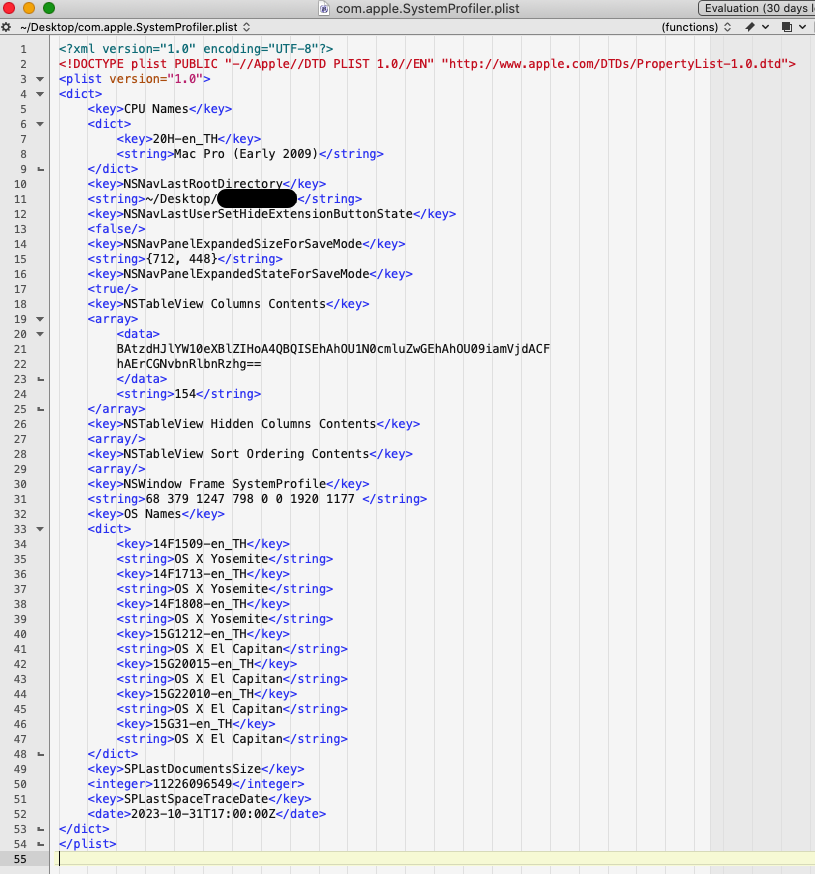Click 'NSTableView Hidden Columns Contents' key
This screenshot has width=815, height=874.
pyautogui.click(x=250, y=424)
